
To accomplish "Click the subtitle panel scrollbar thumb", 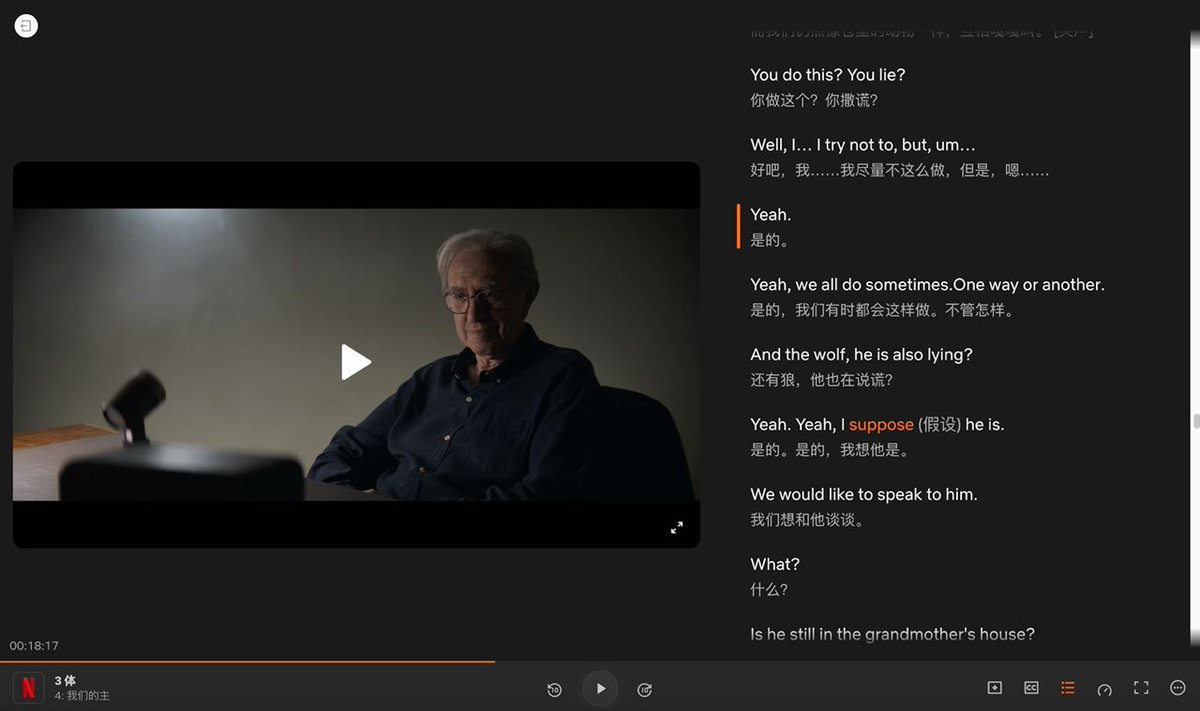I will tap(1196, 421).
